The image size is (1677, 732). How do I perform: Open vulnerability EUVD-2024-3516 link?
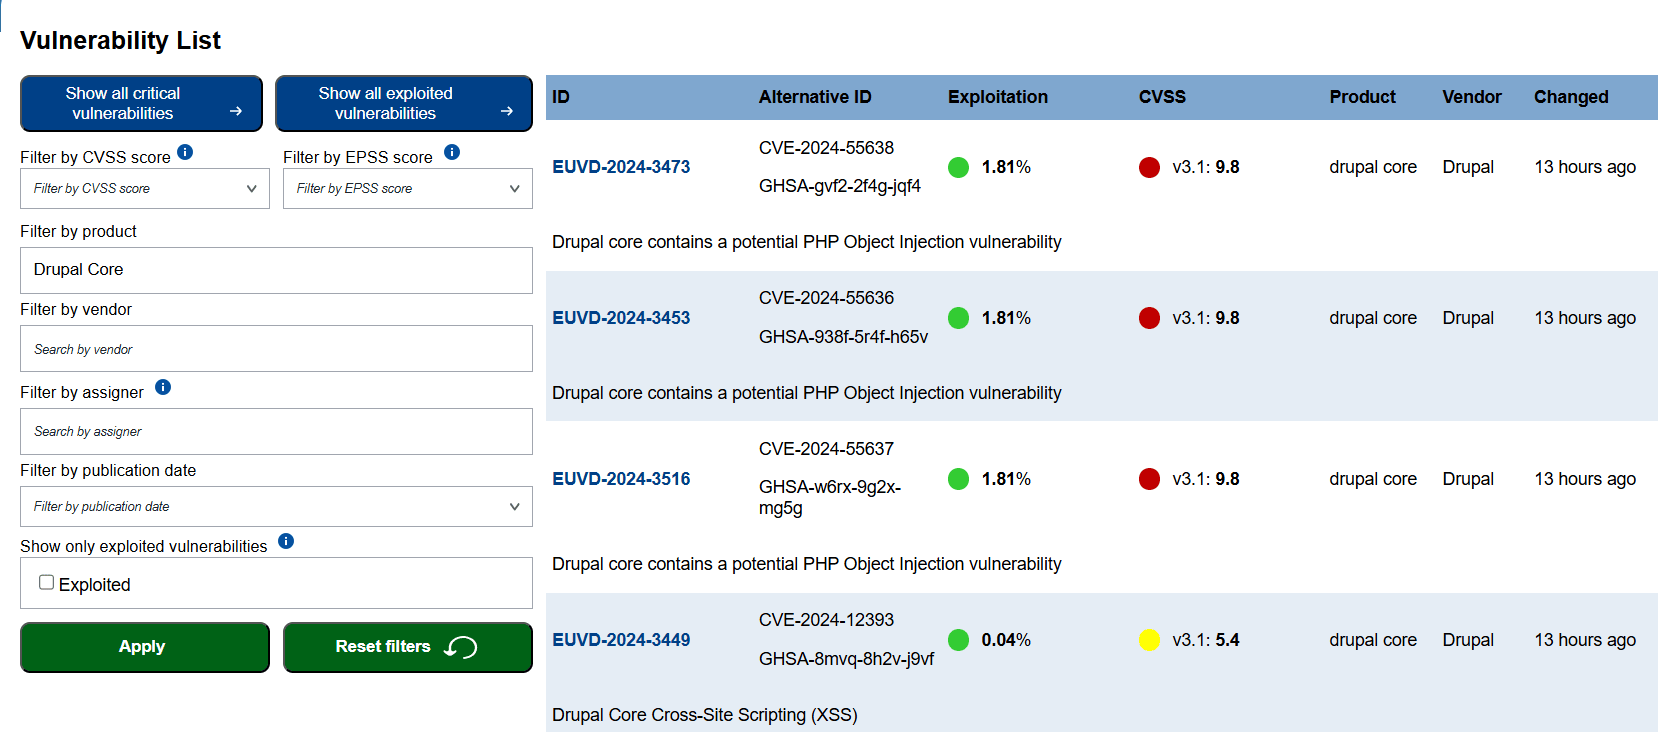point(621,479)
